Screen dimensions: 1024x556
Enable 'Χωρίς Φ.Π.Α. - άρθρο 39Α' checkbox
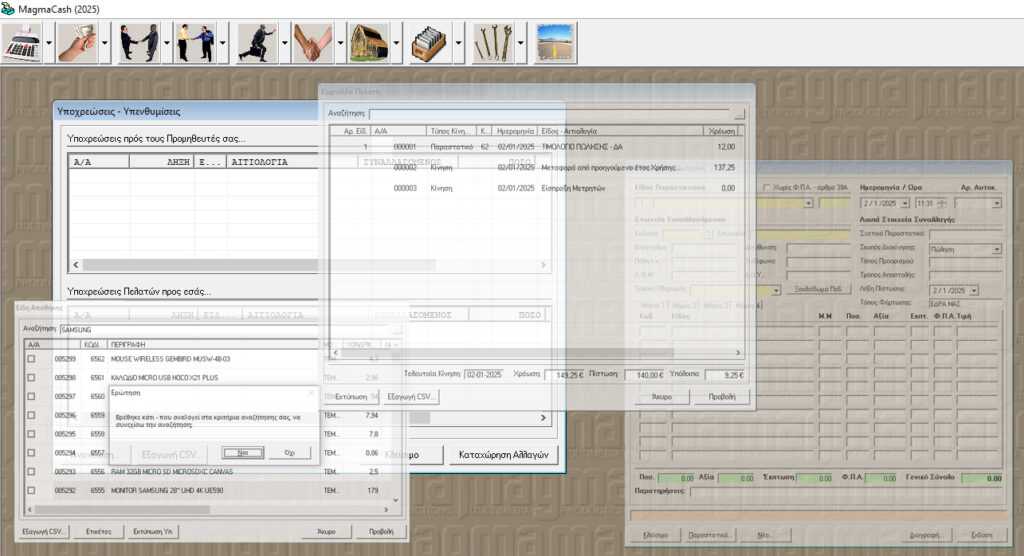point(768,188)
